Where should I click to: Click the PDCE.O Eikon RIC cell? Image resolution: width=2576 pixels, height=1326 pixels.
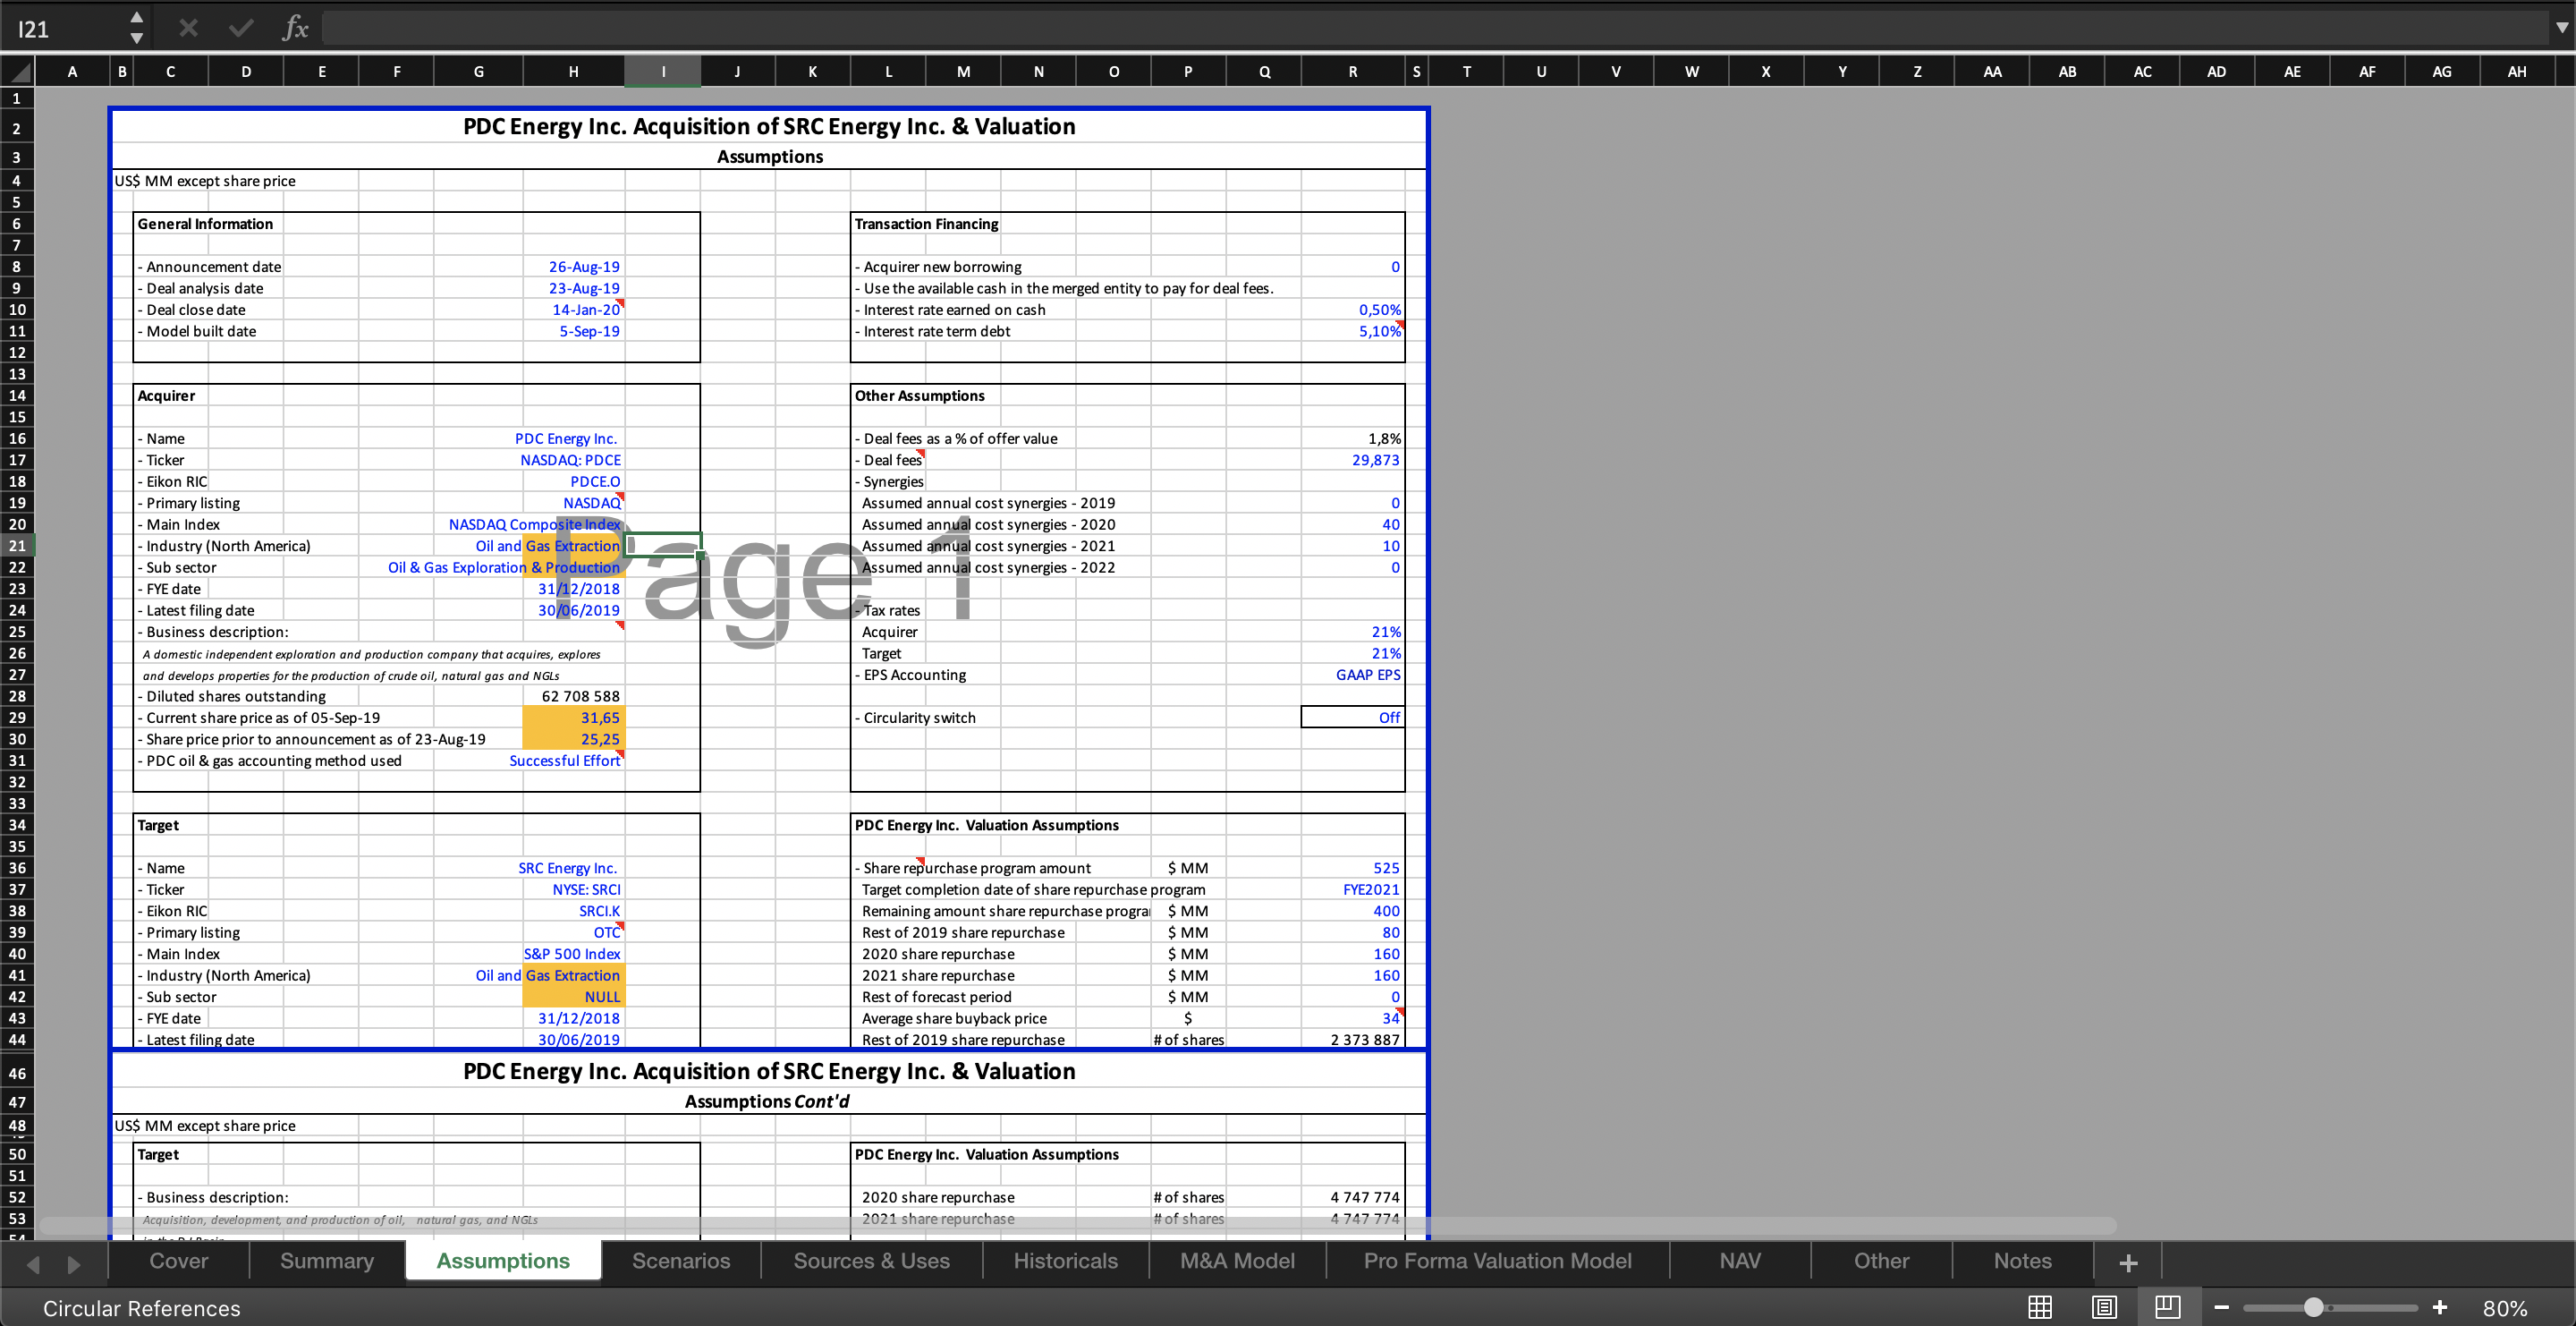[x=574, y=482]
